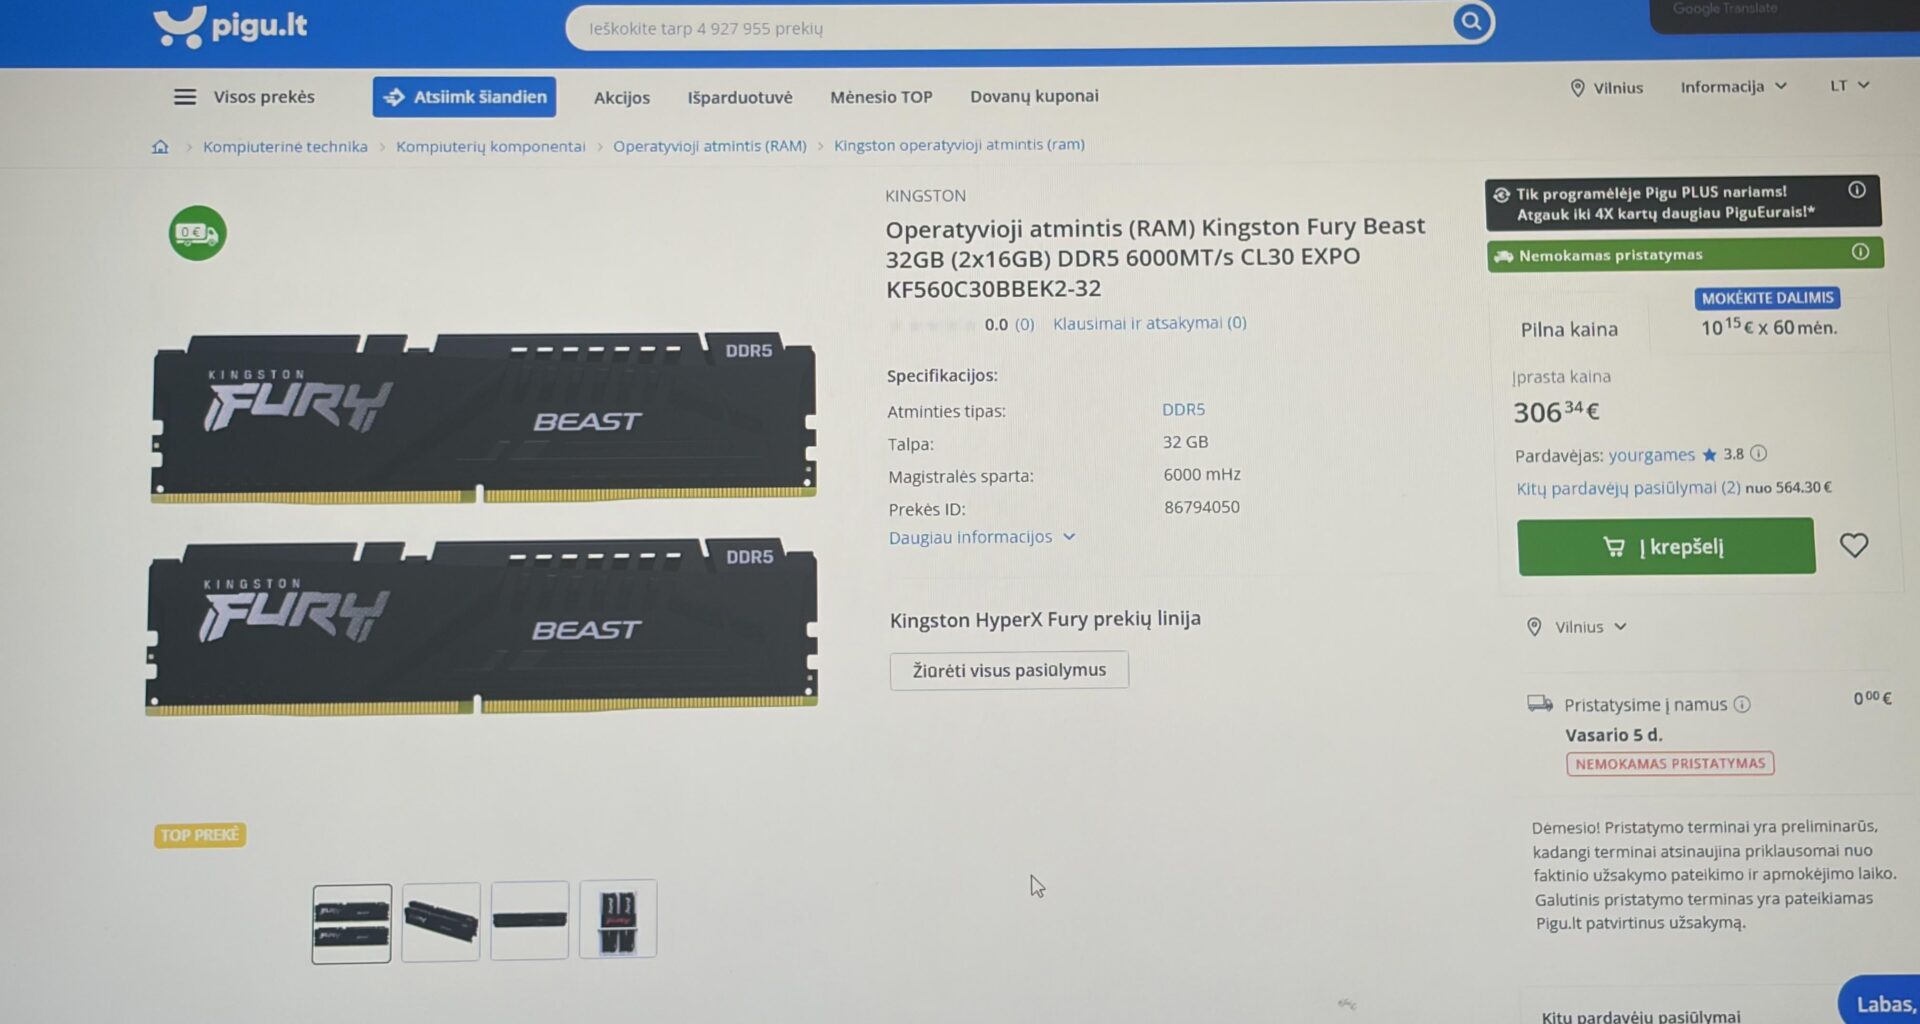
Task: Add item with Į krepšelį button
Action: [x=1665, y=546]
